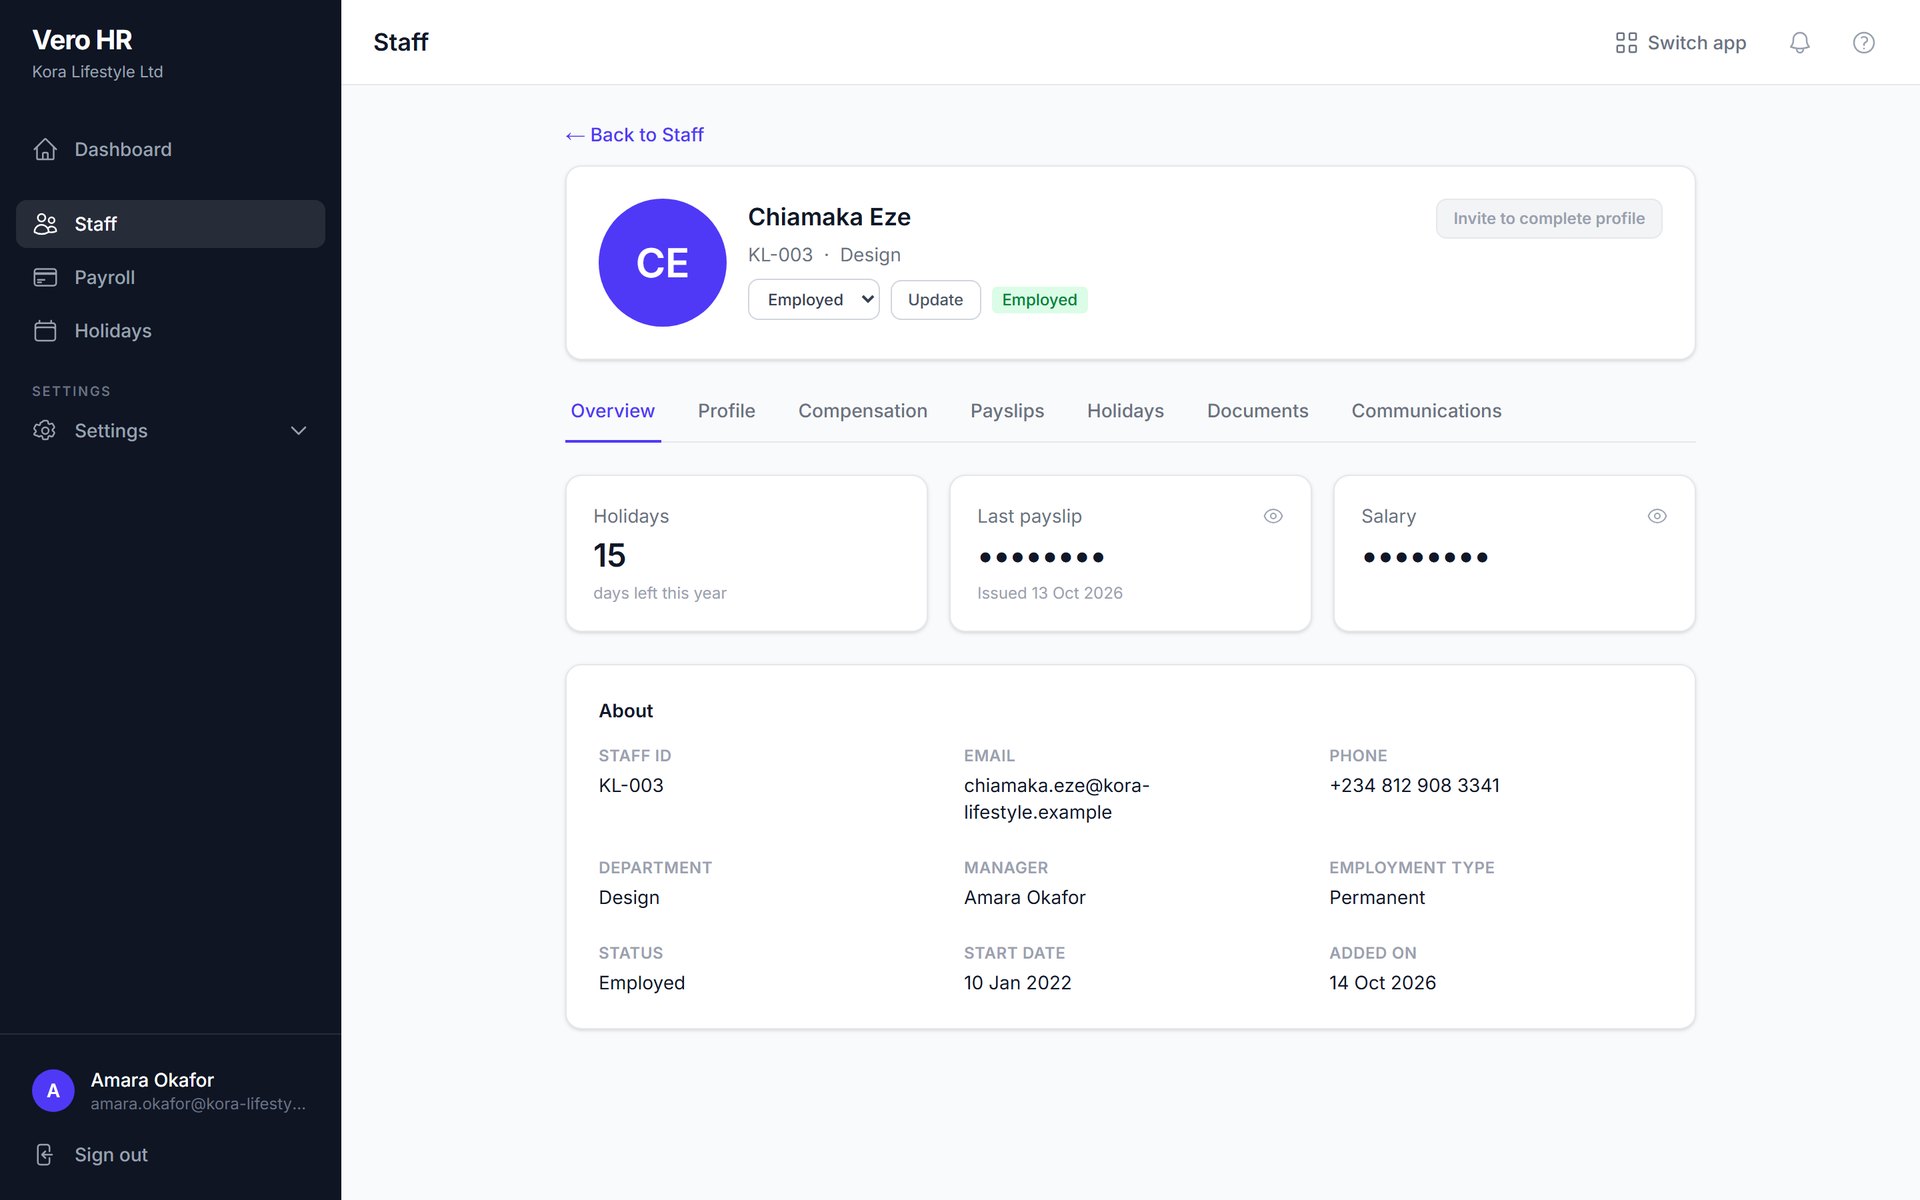Open the Holidays tab in profile
This screenshot has width=1920, height=1200.
coord(1125,411)
